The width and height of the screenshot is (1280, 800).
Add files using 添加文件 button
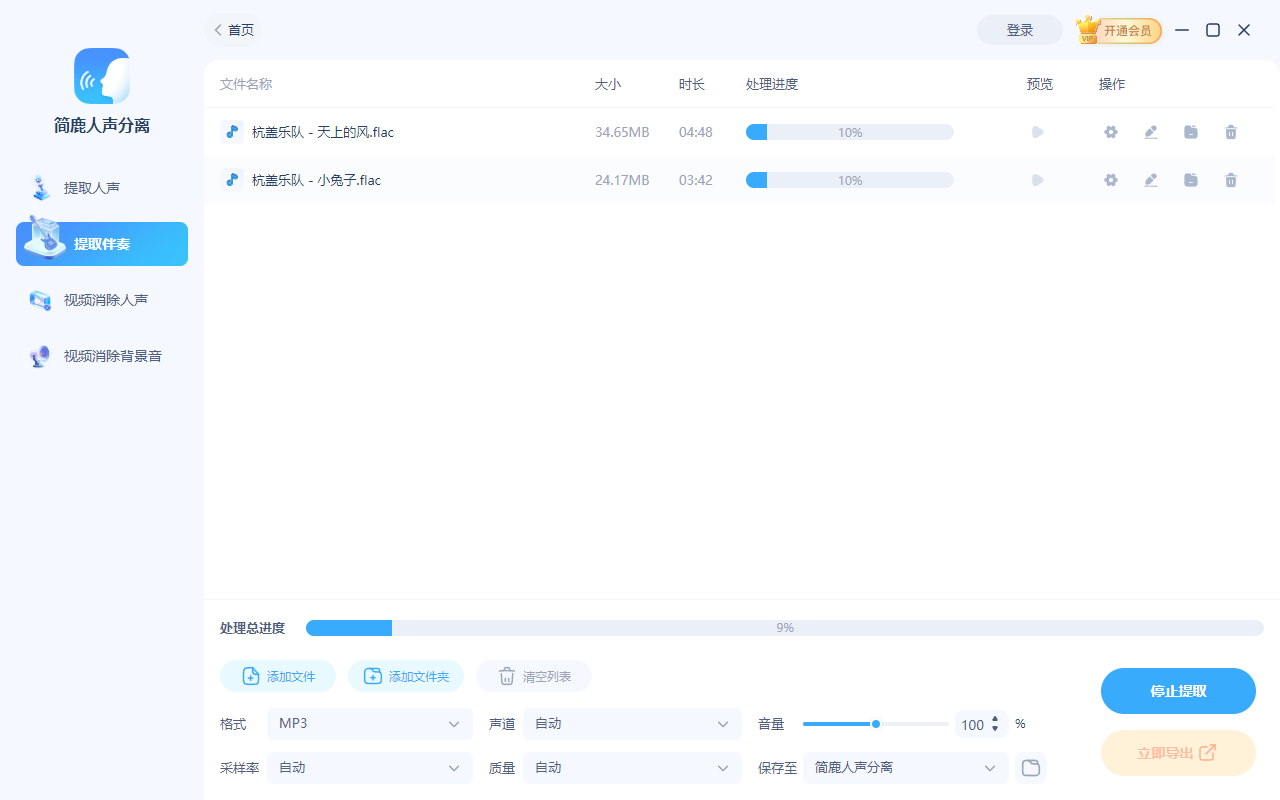[x=277, y=675]
